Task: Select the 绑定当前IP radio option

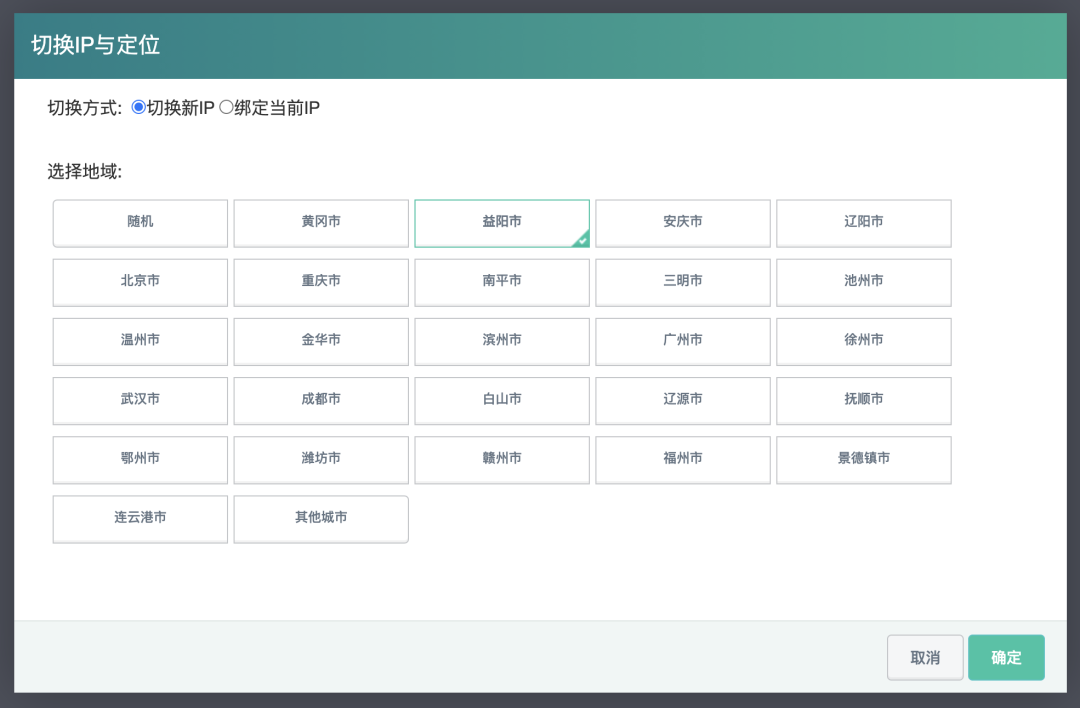Action: [226, 108]
